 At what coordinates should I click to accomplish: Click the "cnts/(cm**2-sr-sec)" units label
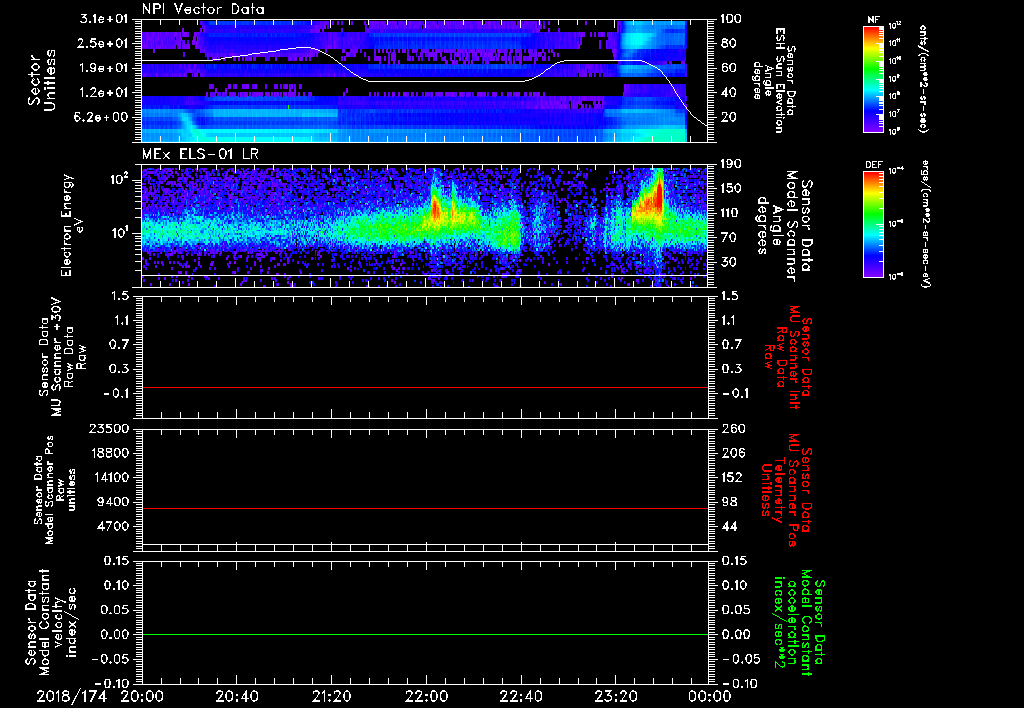point(923,79)
